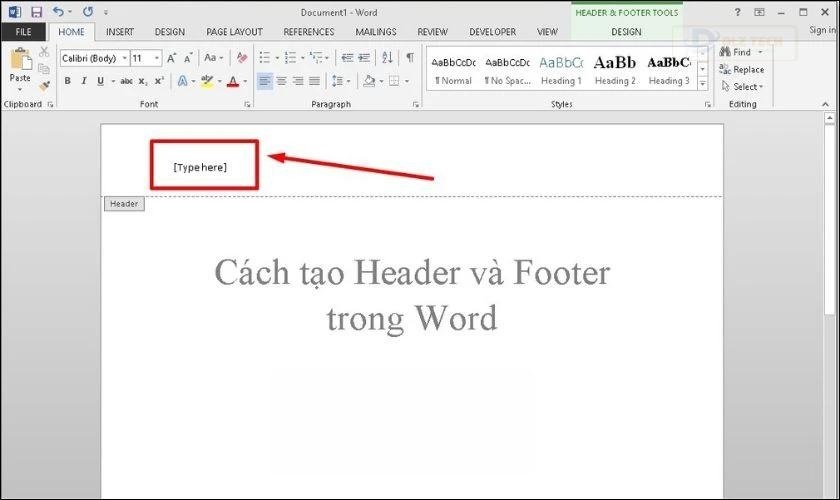Toggle Underline formatting

[100, 81]
